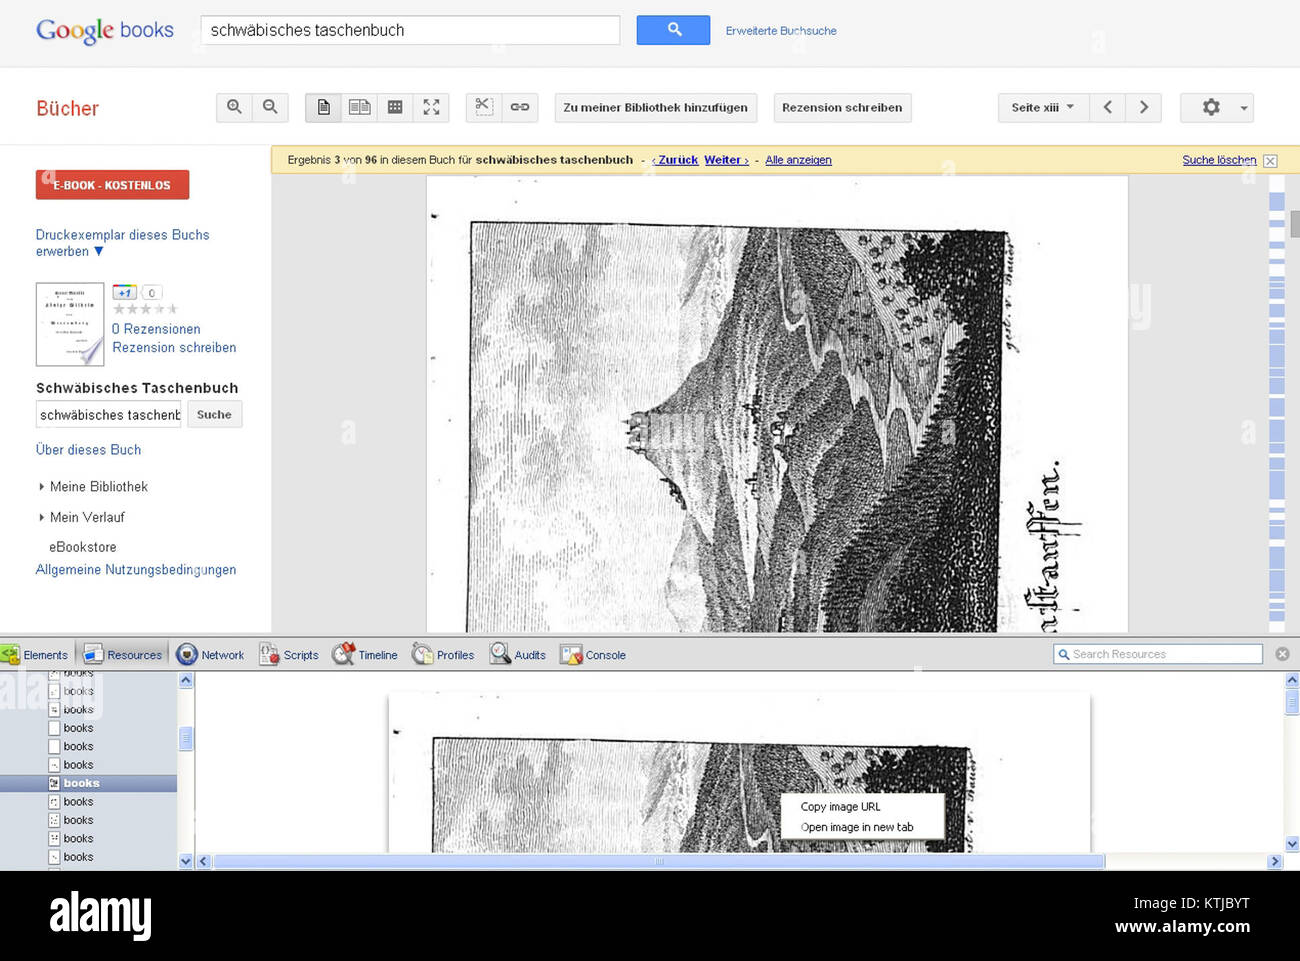Open the Console devtools tab

593,655
